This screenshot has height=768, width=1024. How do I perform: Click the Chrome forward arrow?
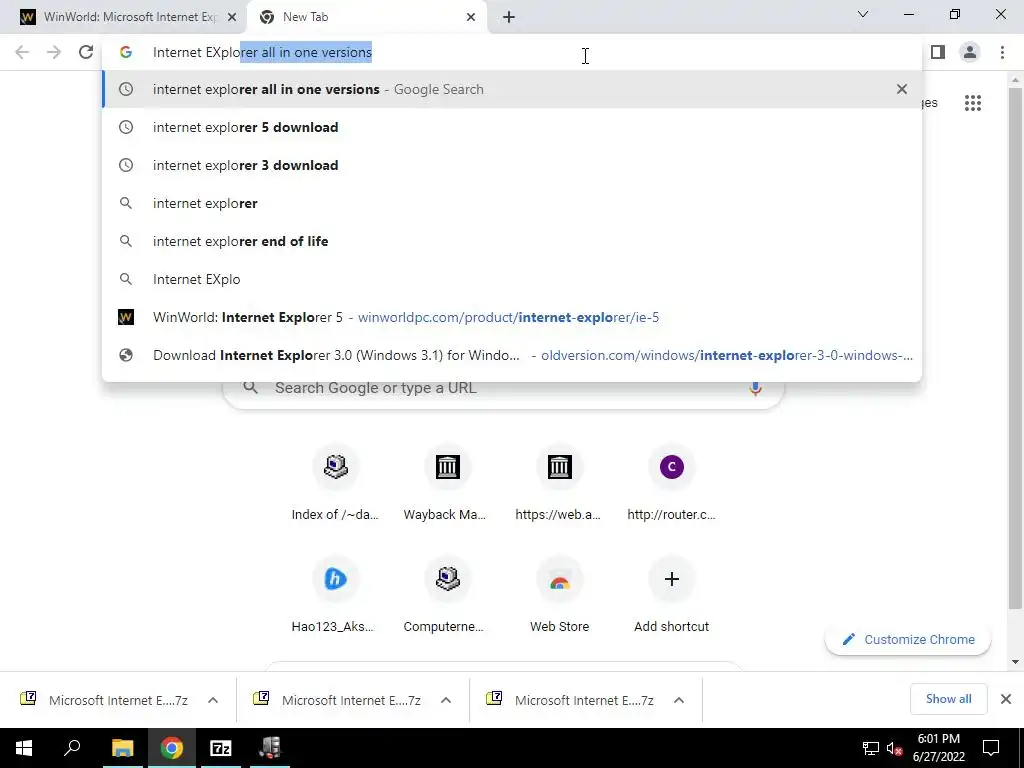54,52
